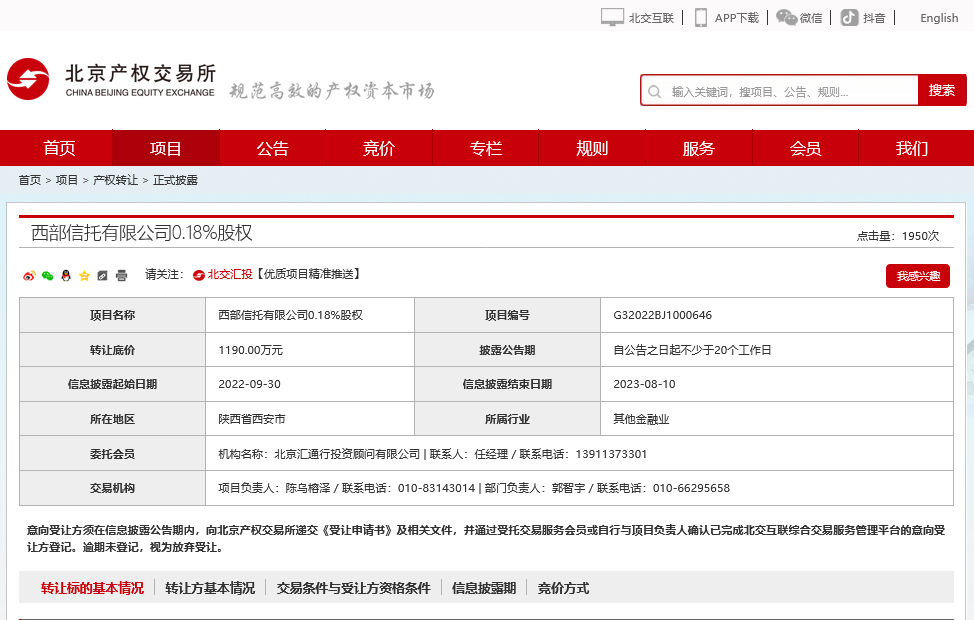The height and width of the screenshot is (620, 974).
Task: Click the magnifier icon in the search box
Action: pyautogui.click(x=655, y=89)
